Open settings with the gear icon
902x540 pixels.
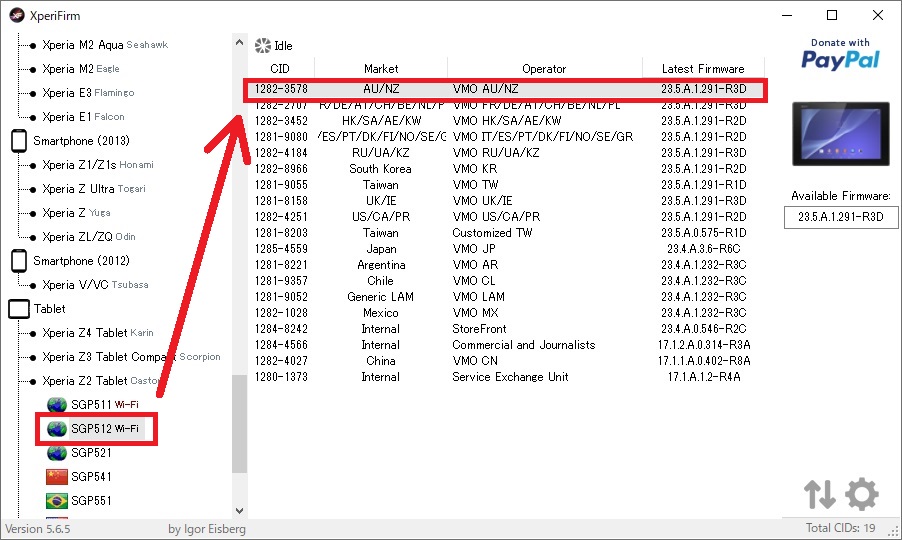(862, 494)
